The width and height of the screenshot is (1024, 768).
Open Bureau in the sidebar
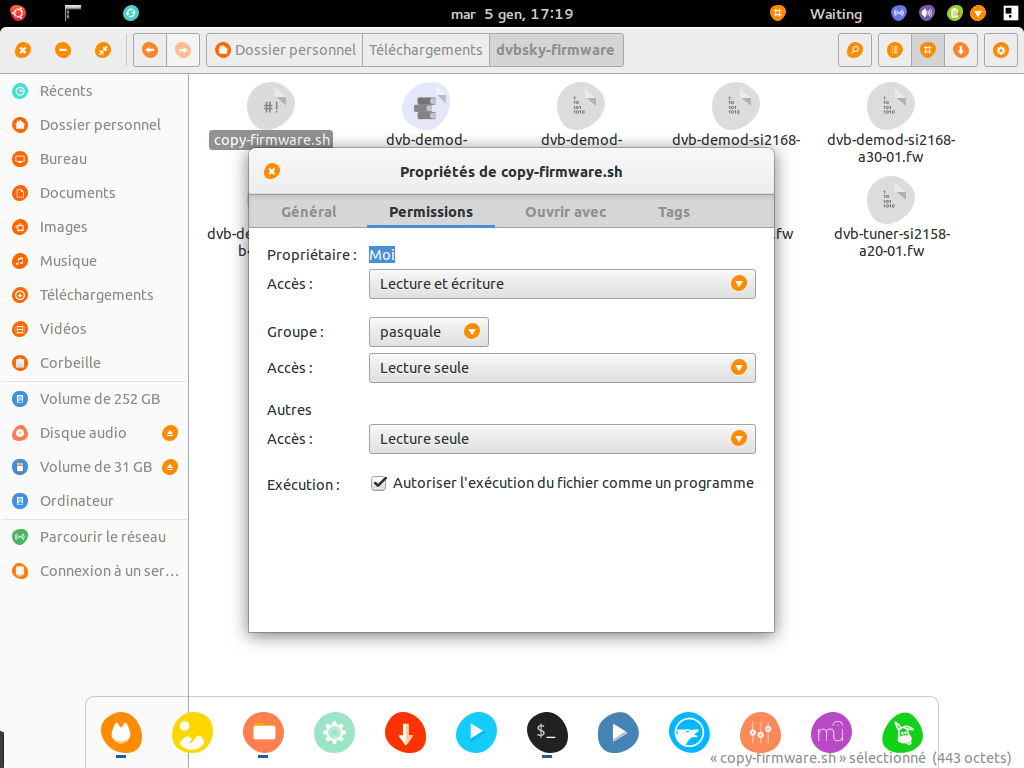click(95, 159)
